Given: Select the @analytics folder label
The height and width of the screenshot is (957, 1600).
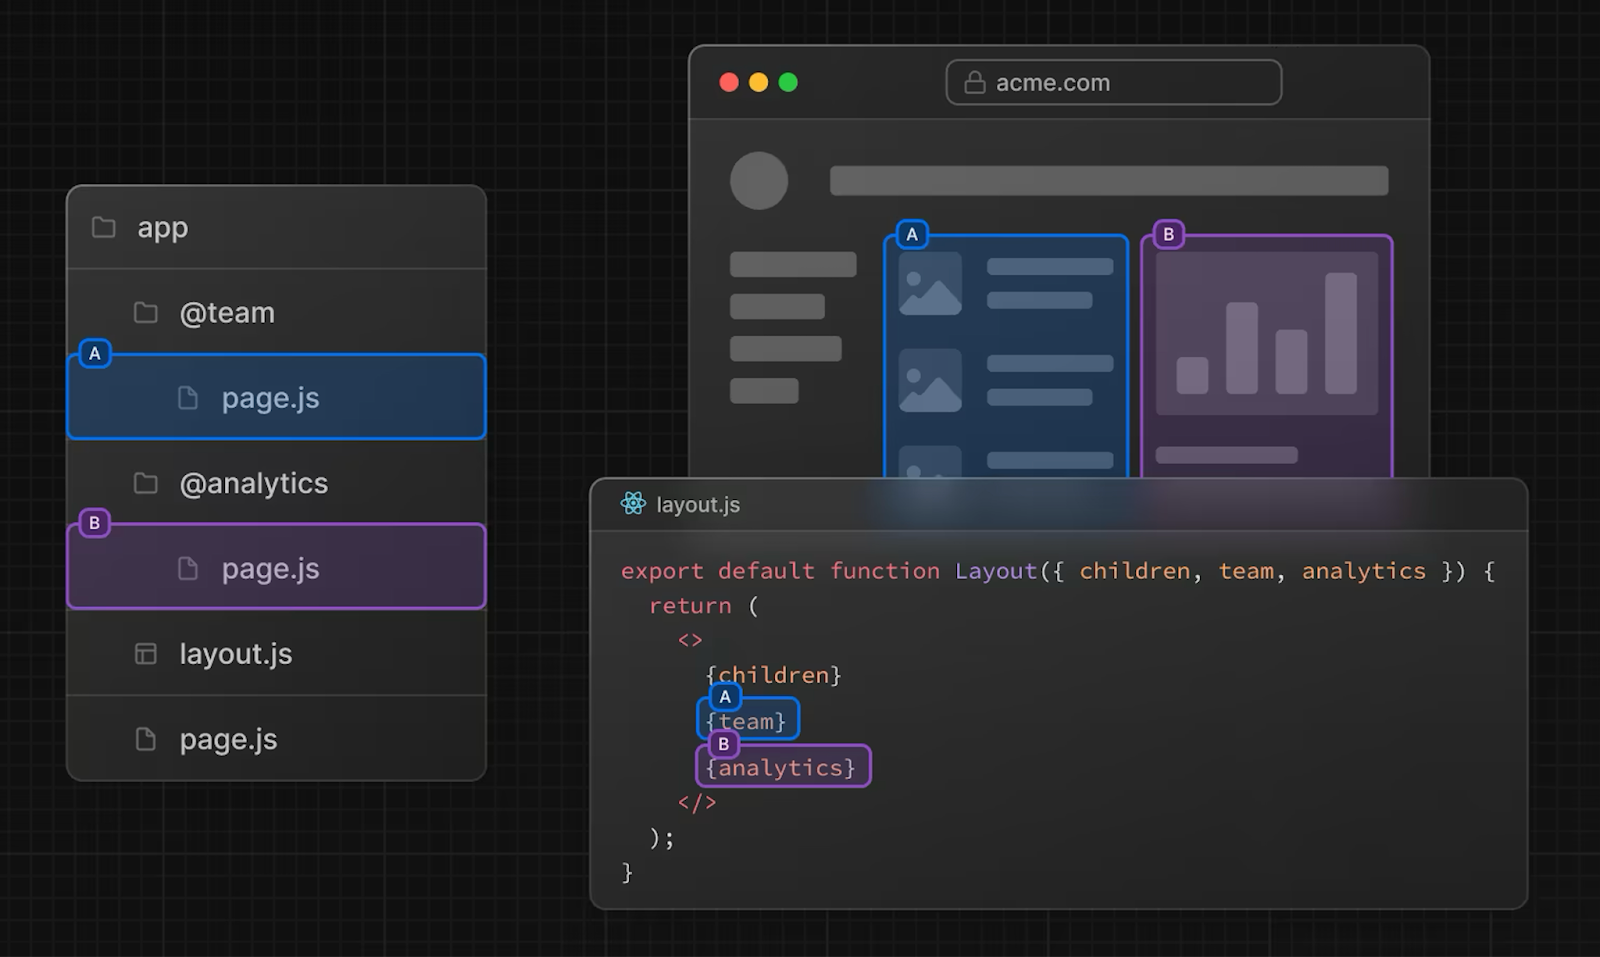Looking at the screenshot, I should tap(254, 484).
